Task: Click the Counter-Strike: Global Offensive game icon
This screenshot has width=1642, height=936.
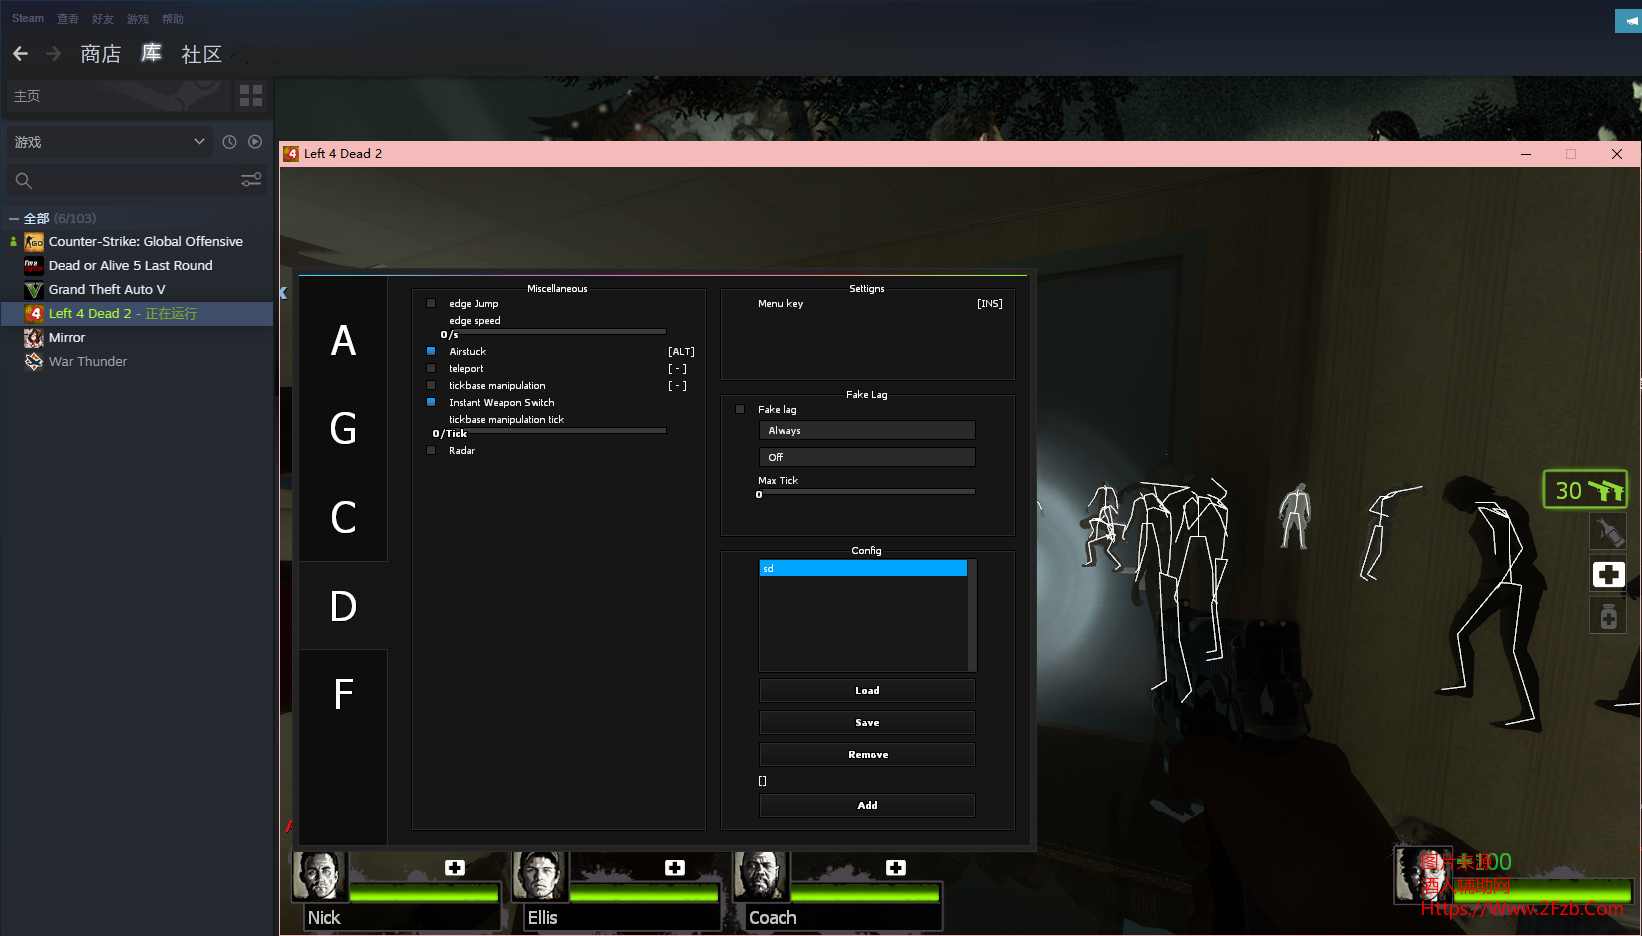Action: click(34, 242)
